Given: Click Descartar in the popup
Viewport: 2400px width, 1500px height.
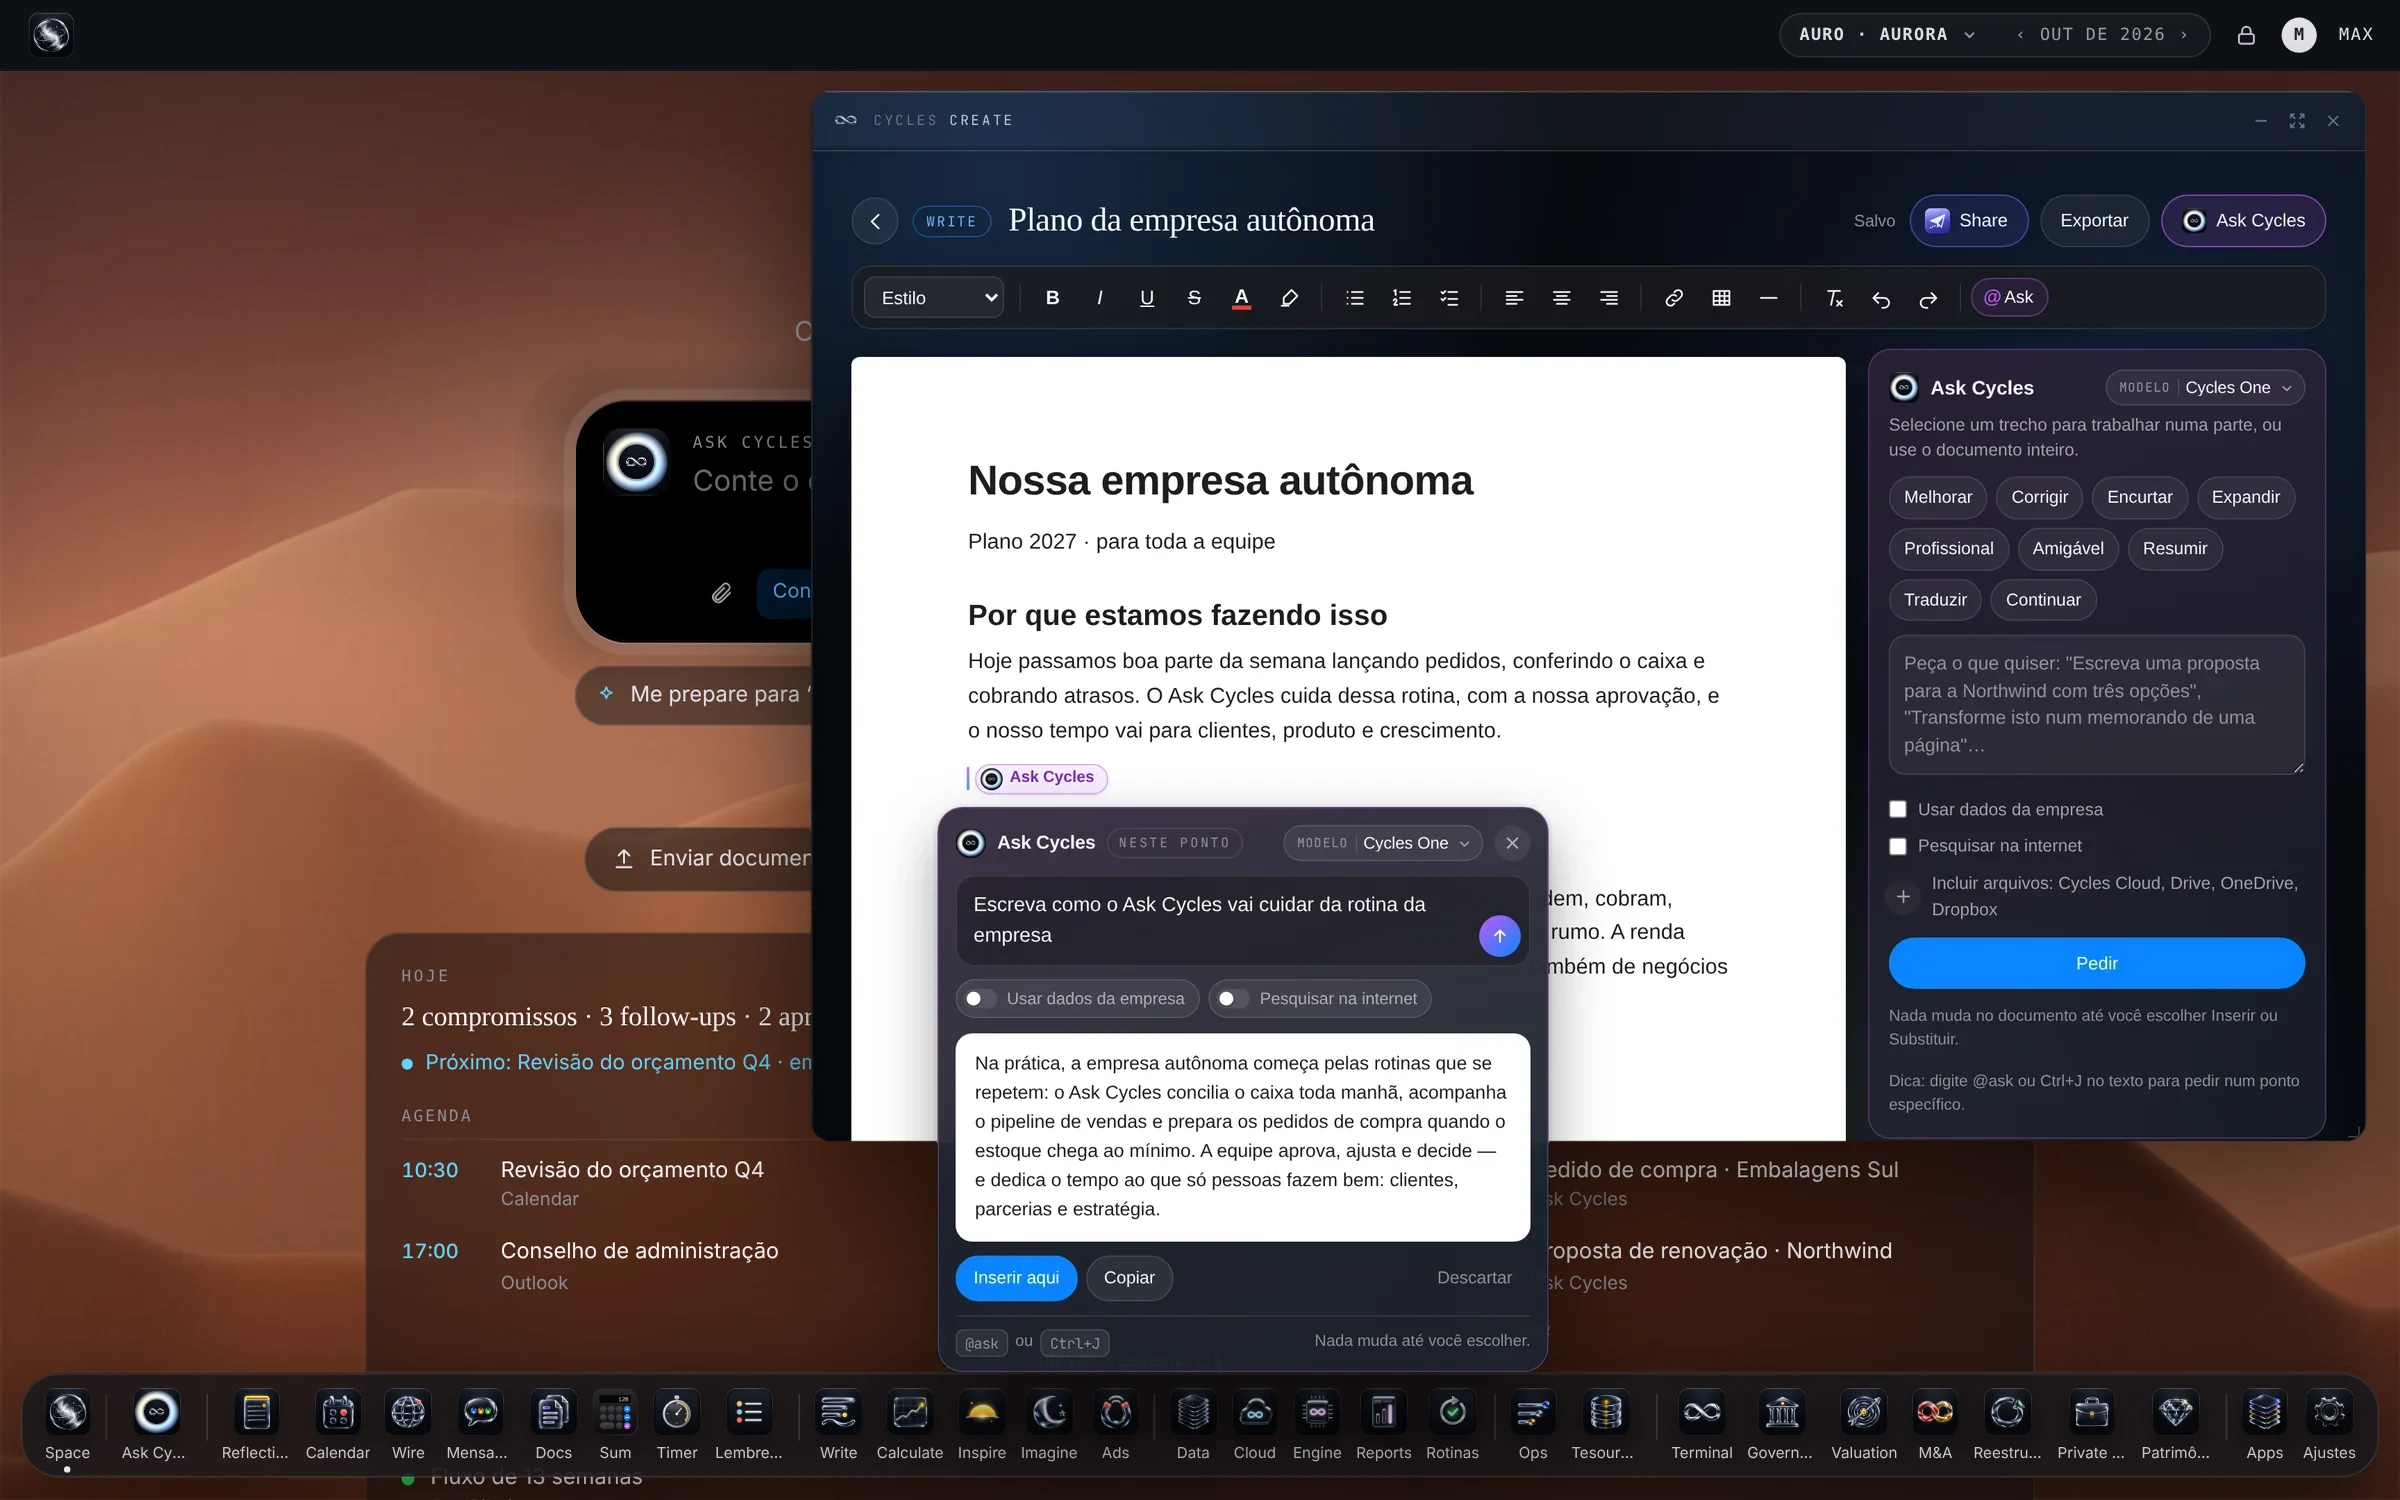Looking at the screenshot, I should pyautogui.click(x=1474, y=1278).
